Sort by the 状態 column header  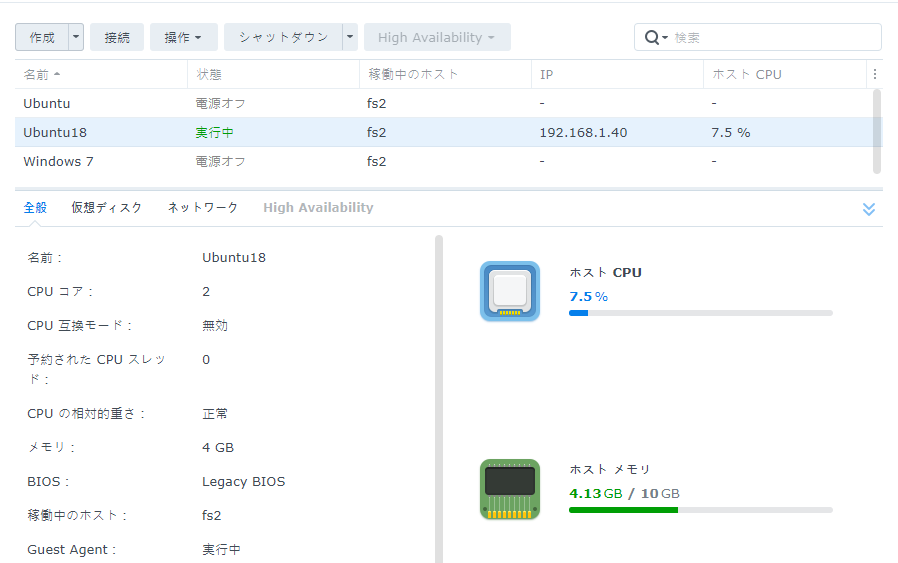(273, 74)
